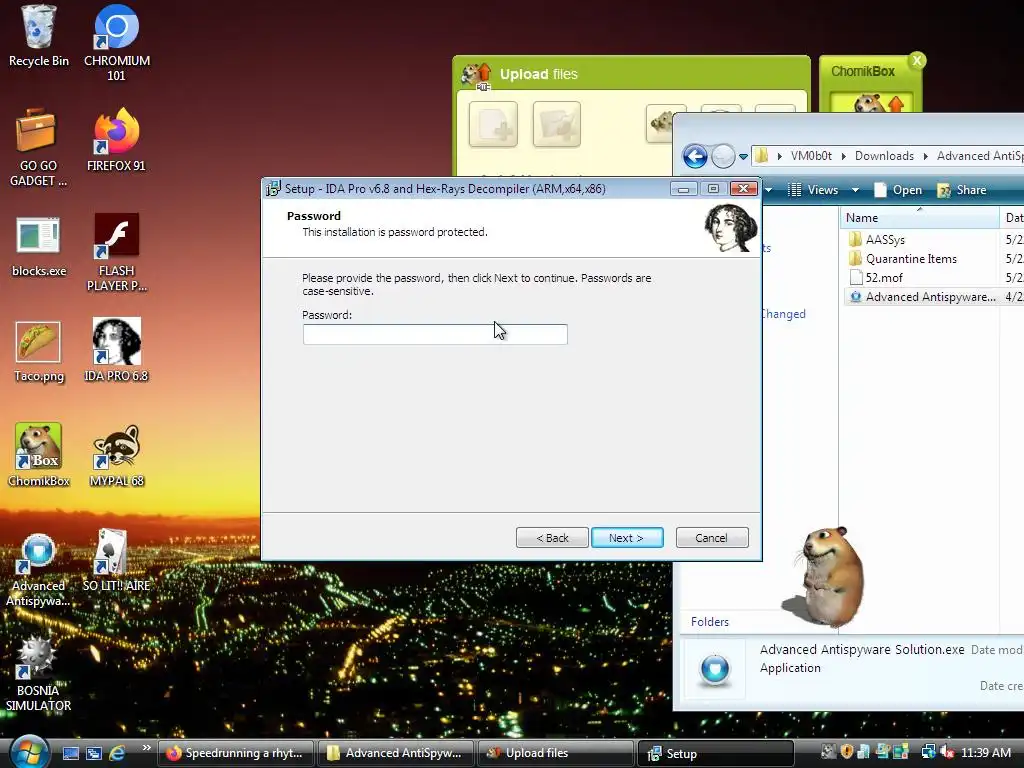Expand breadcrumb arrow before Advanced AntiSpyware

click(x=925, y=156)
